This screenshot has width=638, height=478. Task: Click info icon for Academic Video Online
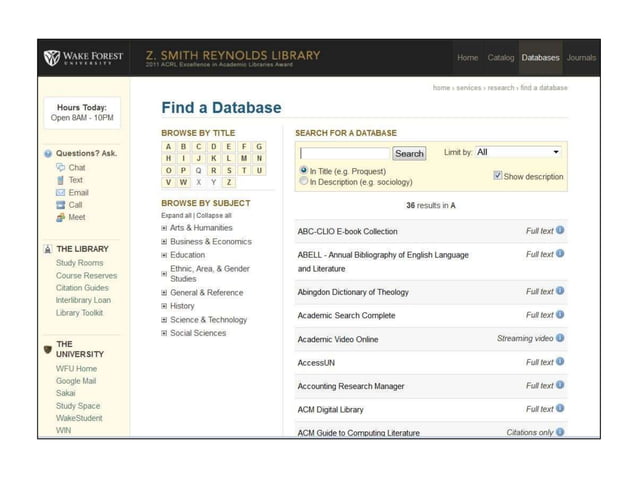coord(560,338)
